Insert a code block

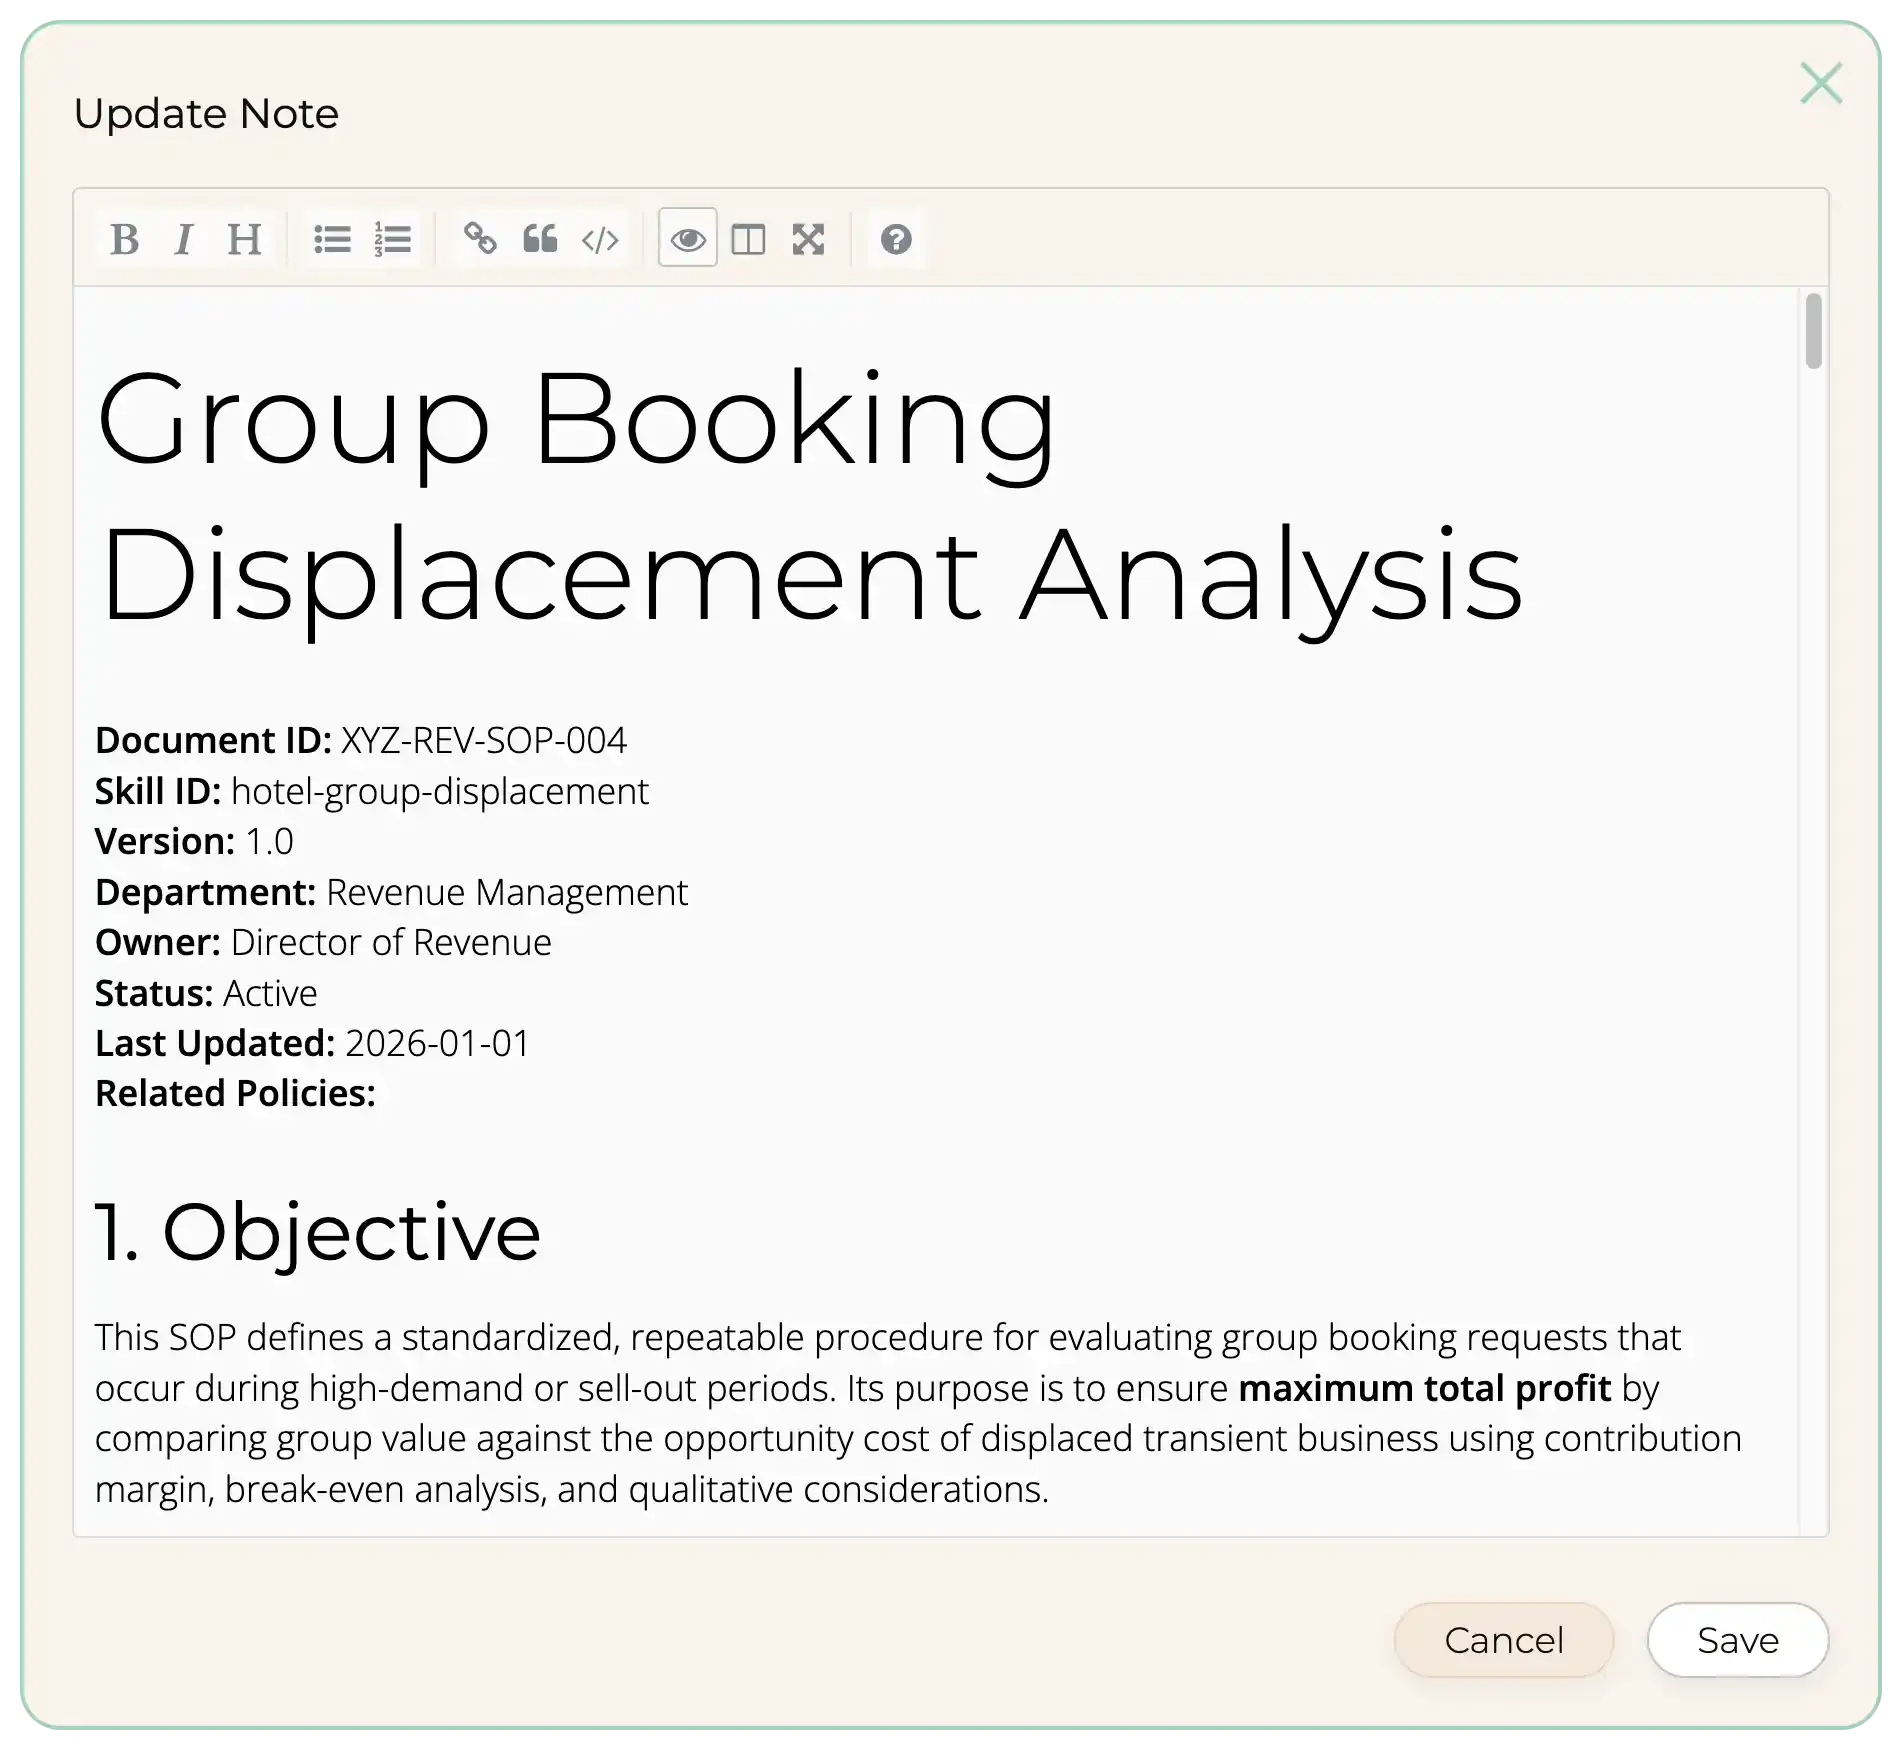click(x=600, y=239)
